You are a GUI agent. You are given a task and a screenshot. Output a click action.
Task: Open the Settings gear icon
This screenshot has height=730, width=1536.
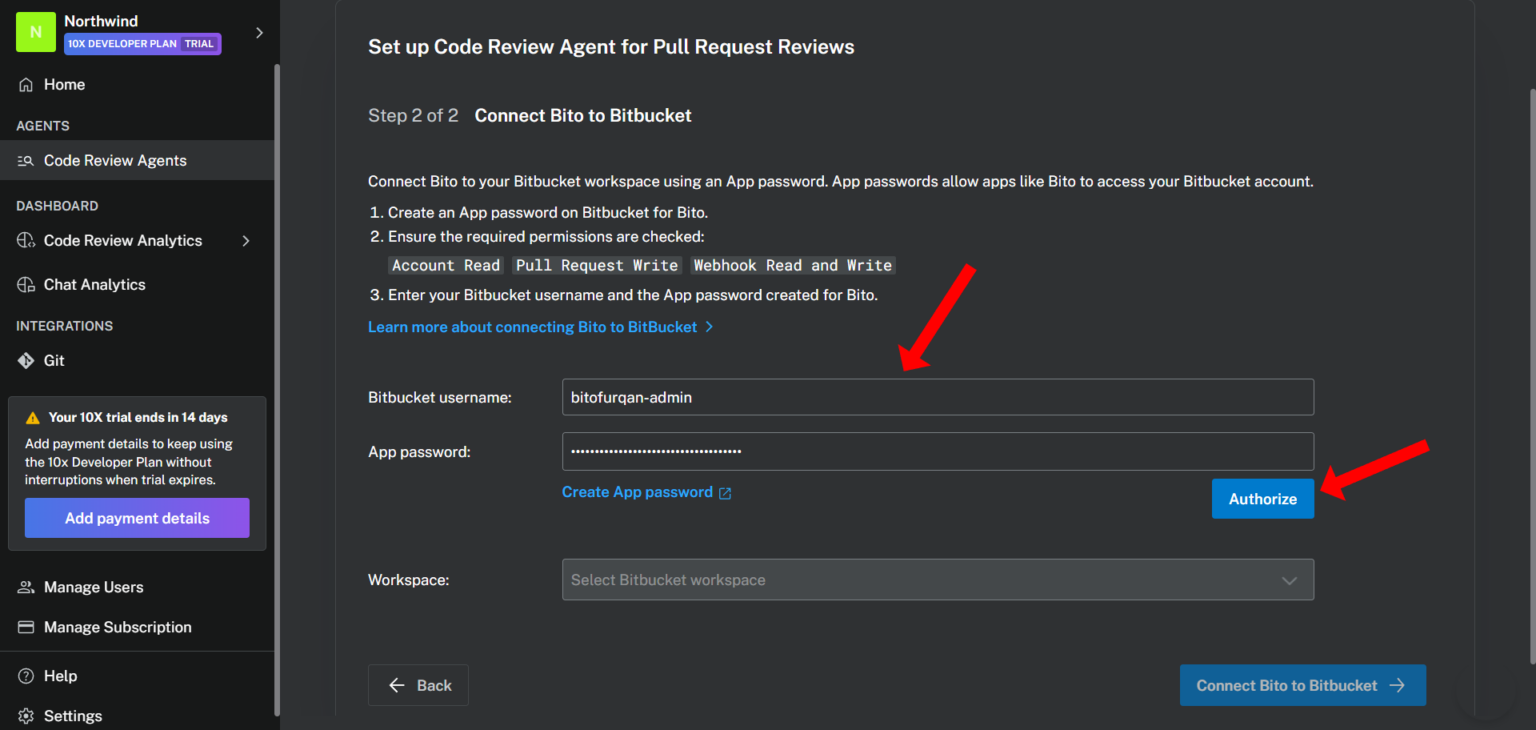(24, 715)
